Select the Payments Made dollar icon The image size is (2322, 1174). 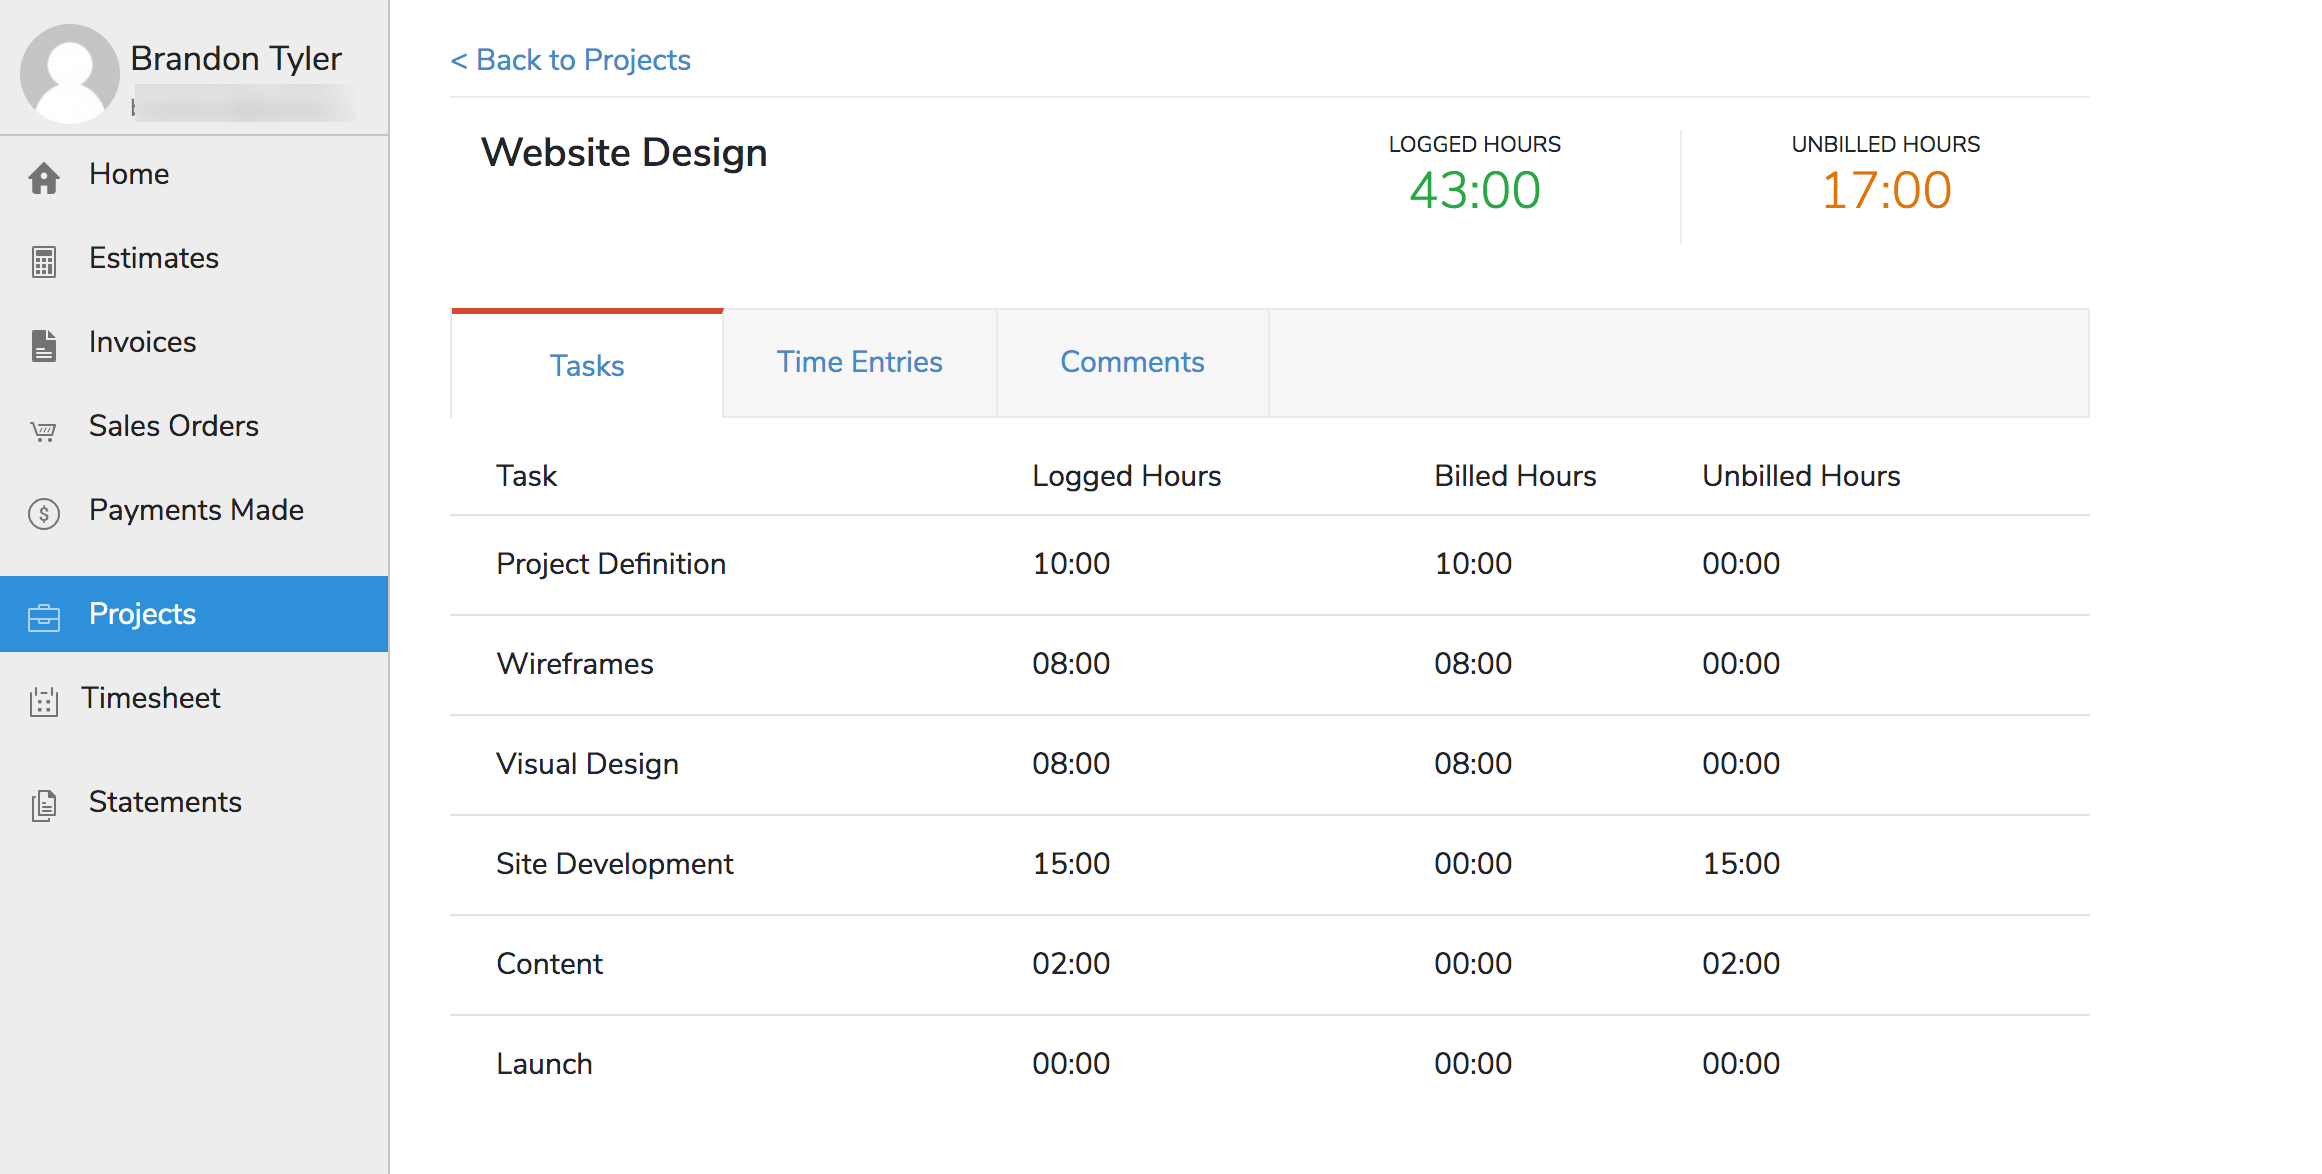pyautogui.click(x=43, y=512)
